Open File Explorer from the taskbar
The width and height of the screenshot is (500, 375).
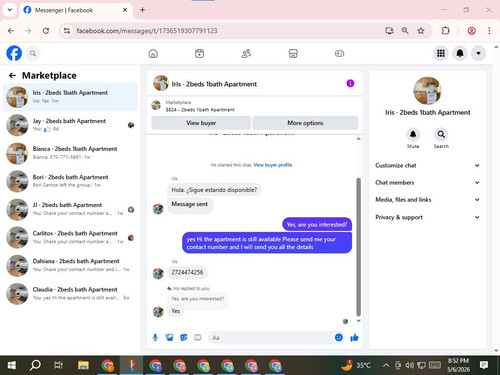[83, 365]
